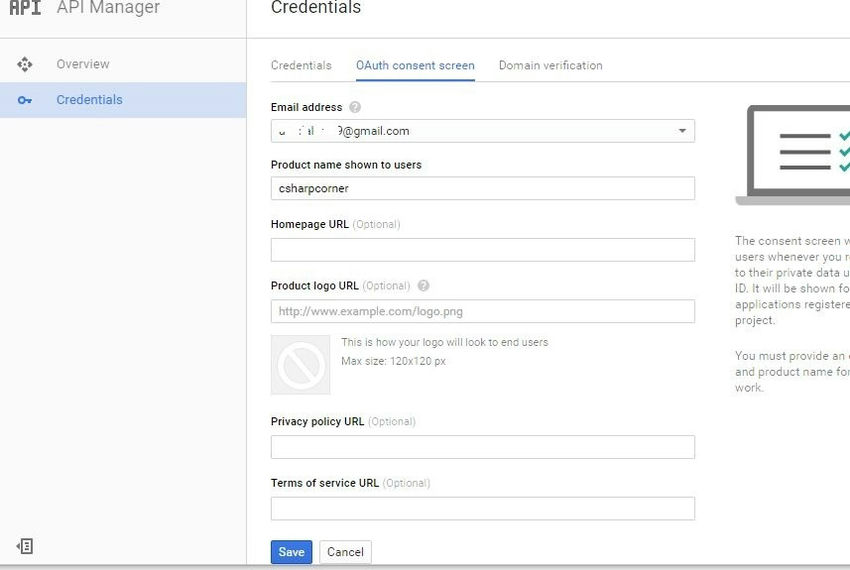Open the gmail.com email address combo box
Image resolution: width=850 pixels, height=570 pixels.
[x=470, y=131]
